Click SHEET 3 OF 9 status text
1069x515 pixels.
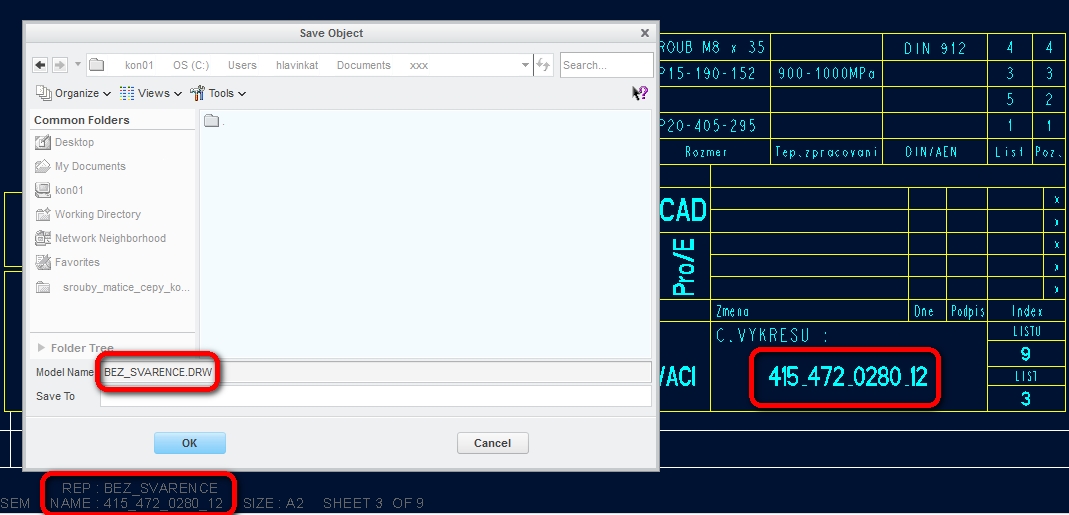click(x=373, y=504)
